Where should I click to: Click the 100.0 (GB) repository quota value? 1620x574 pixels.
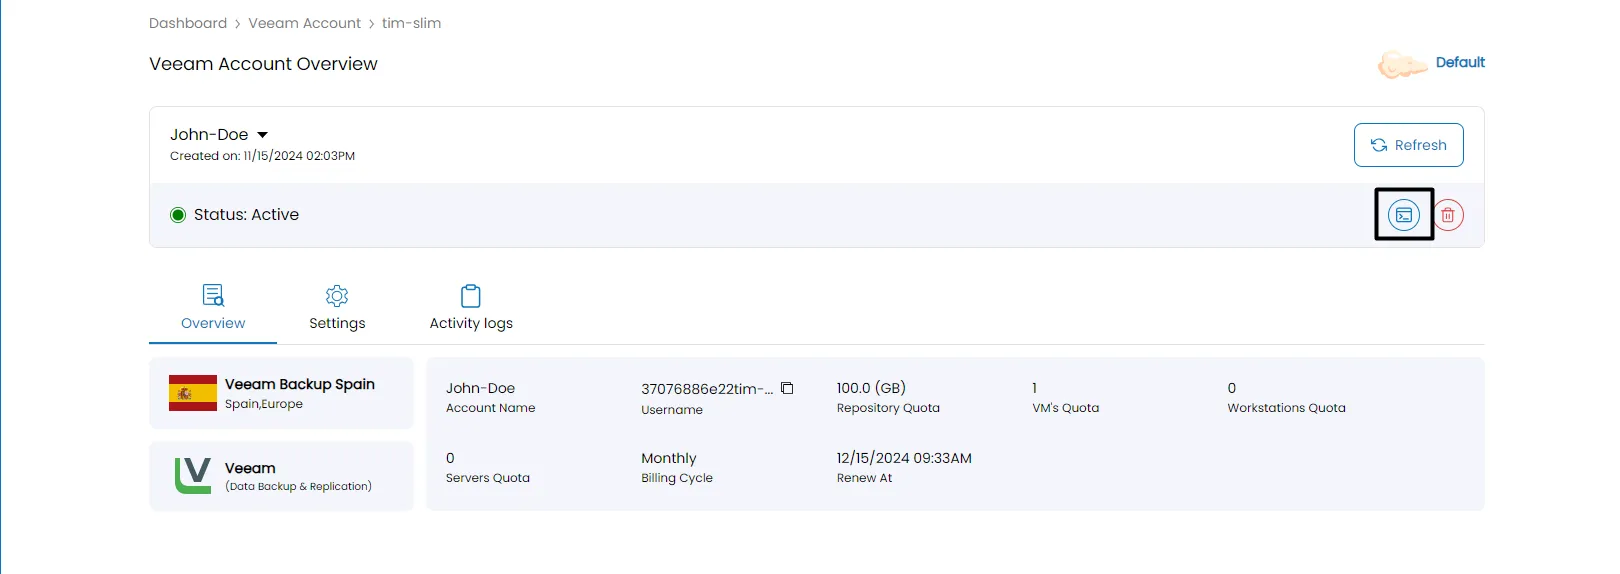pos(871,388)
